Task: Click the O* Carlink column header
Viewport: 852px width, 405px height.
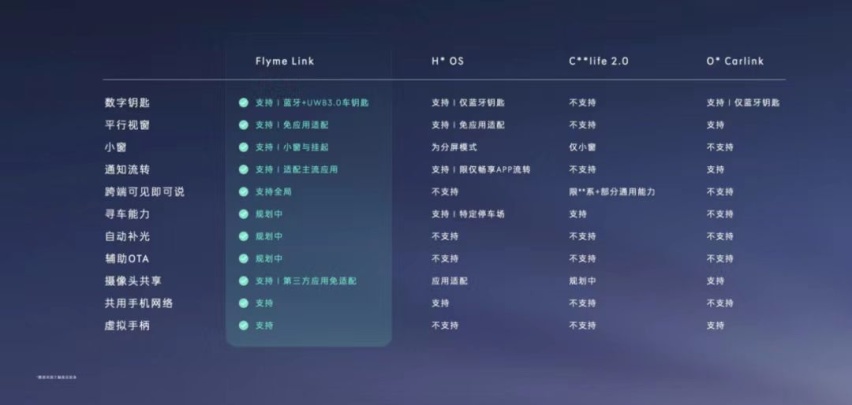Action: pyautogui.click(x=735, y=61)
